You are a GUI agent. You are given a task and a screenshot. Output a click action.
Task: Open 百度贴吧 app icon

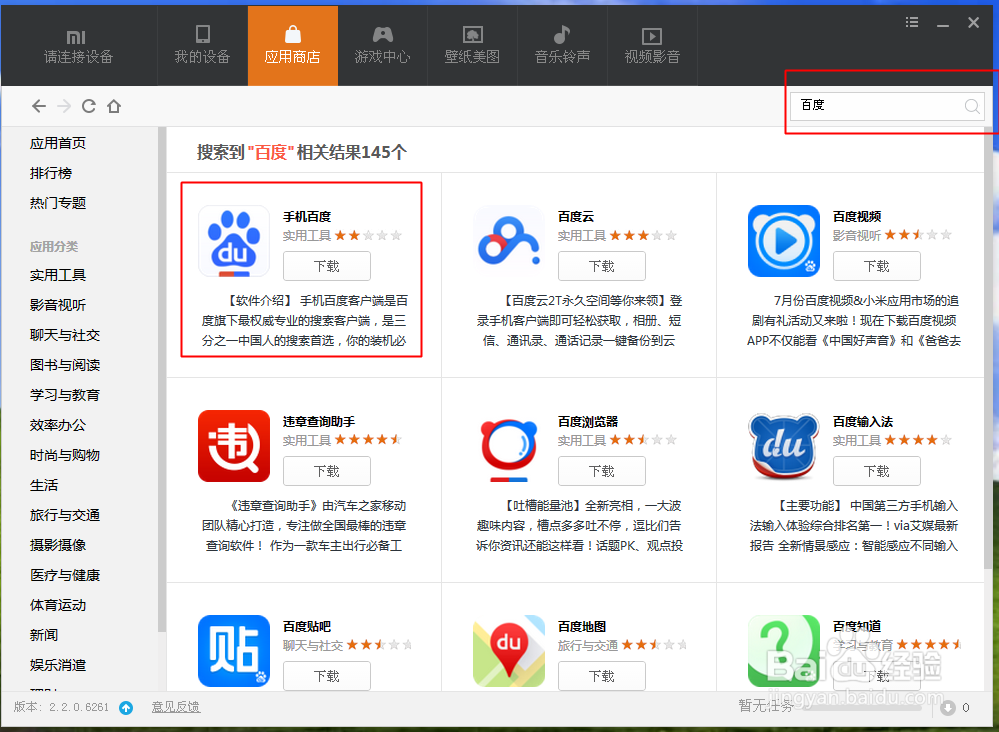click(233, 650)
